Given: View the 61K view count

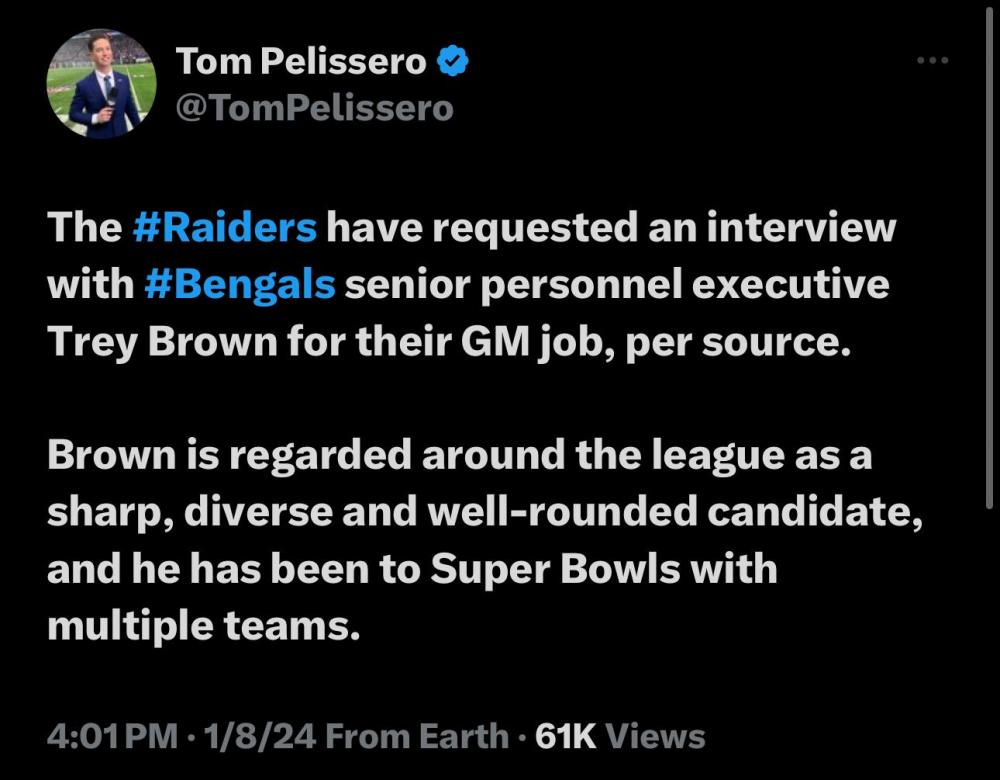Looking at the screenshot, I should (x=566, y=737).
